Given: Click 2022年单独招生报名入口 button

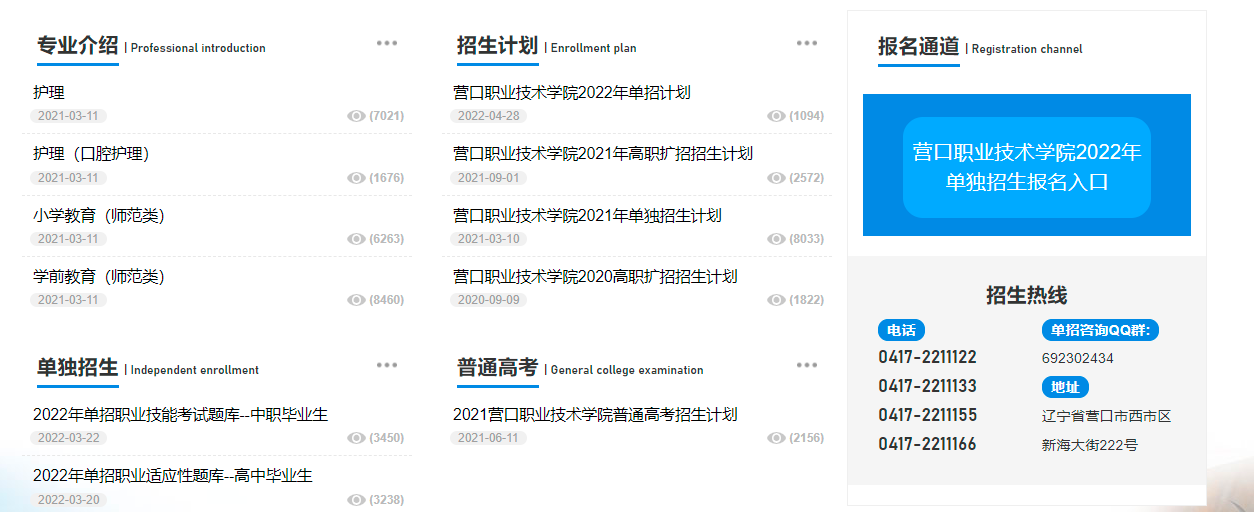Looking at the screenshot, I should pyautogui.click(x=1027, y=167).
